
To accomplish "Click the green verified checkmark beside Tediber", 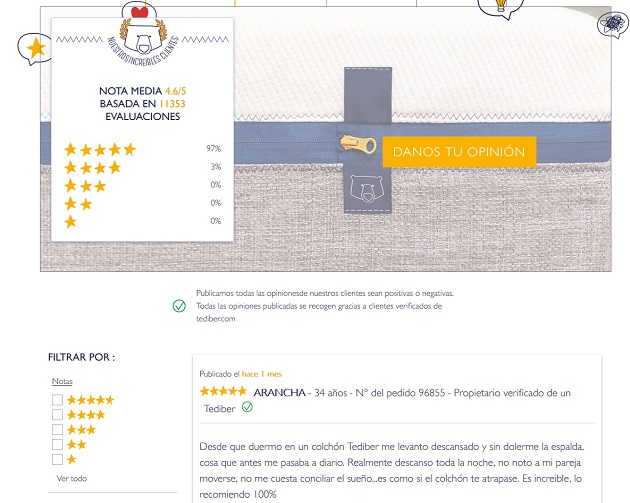I will 247,407.
